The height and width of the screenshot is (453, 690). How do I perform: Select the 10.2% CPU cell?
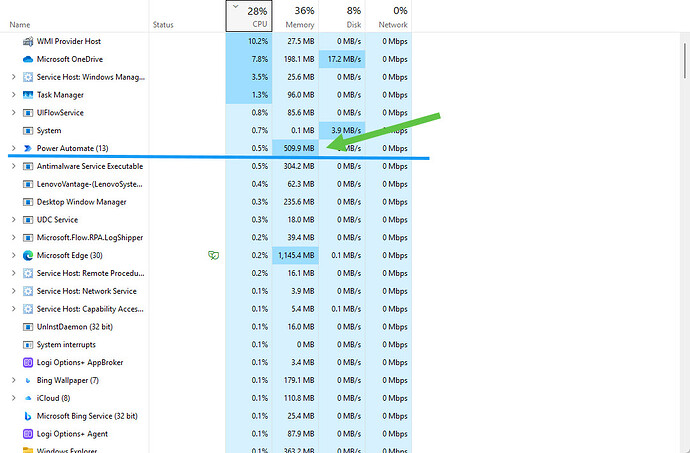tap(249, 41)
